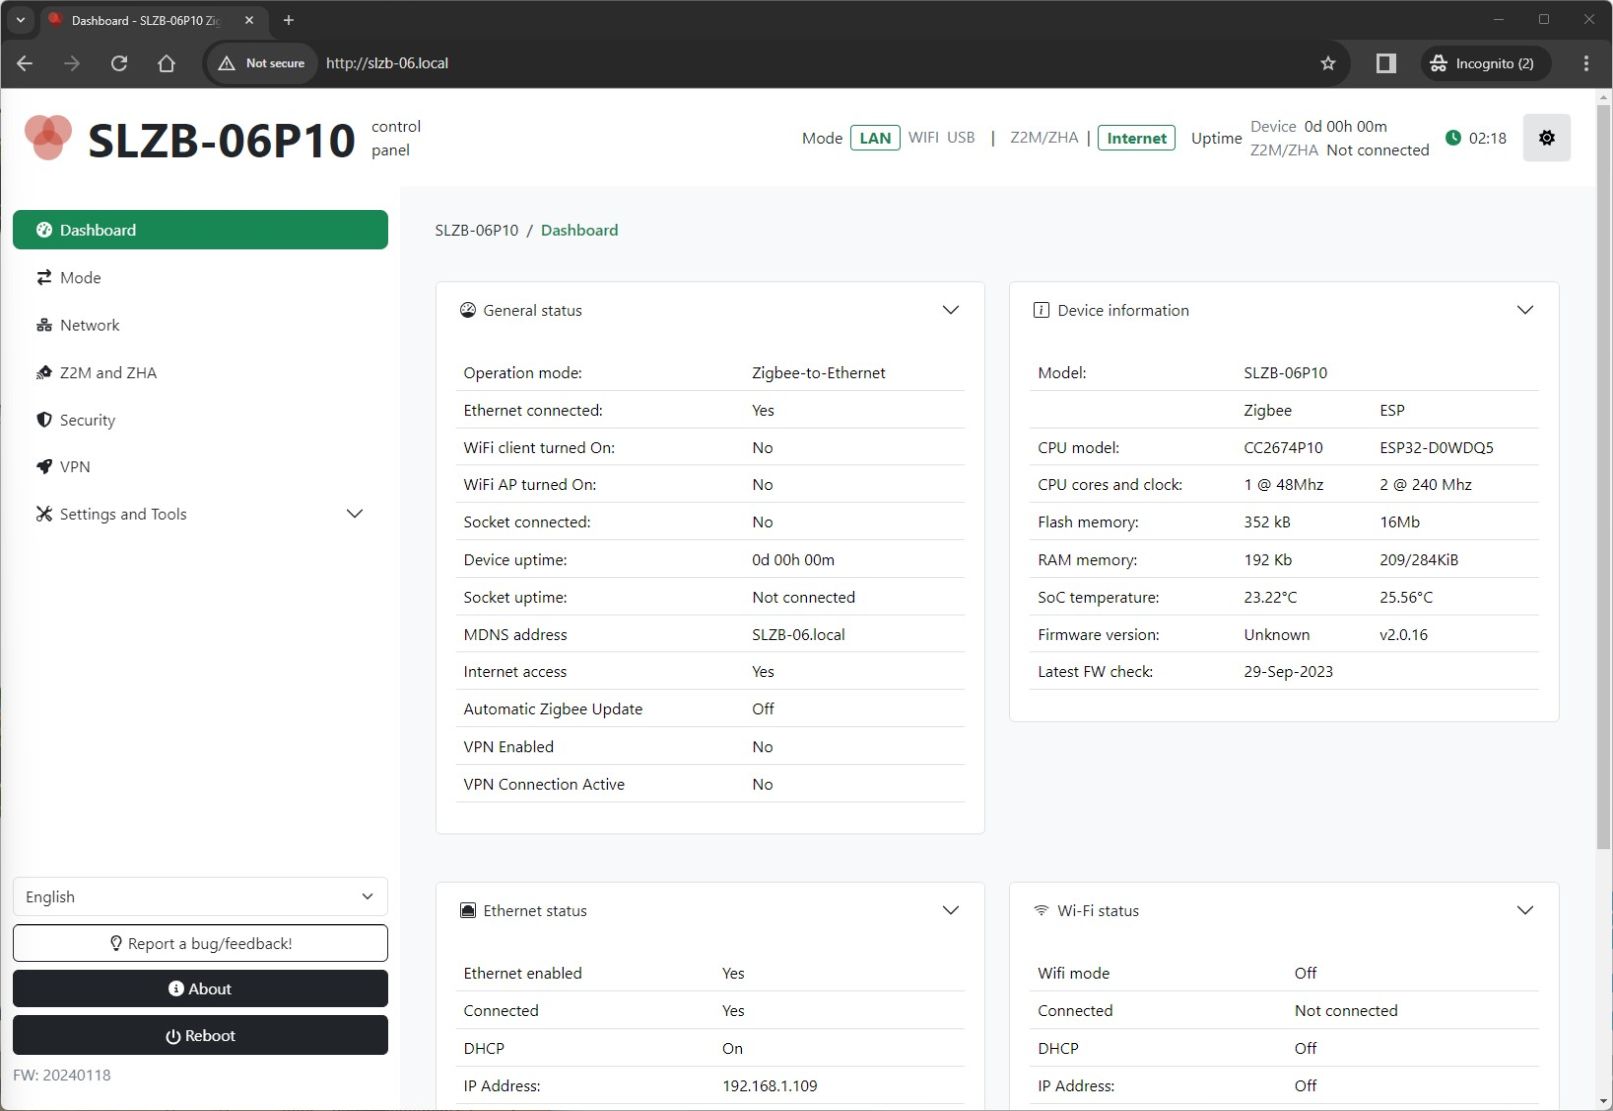Click the Ethernet status port icon
1613x1111 pixels.
click(x=468, y=910)
